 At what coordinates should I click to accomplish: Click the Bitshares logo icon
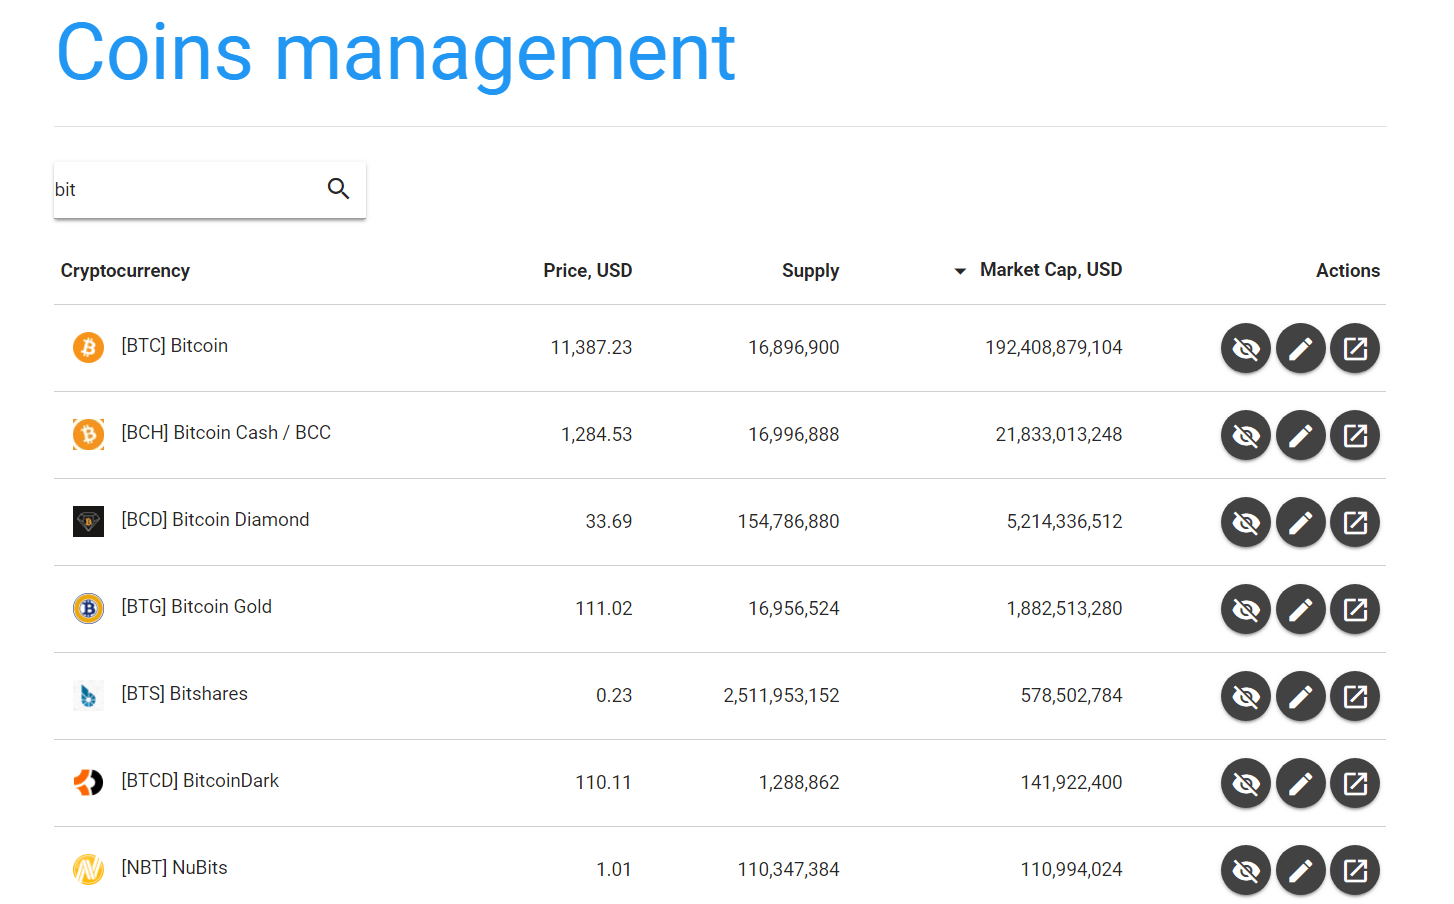click(x=88, y=696)
